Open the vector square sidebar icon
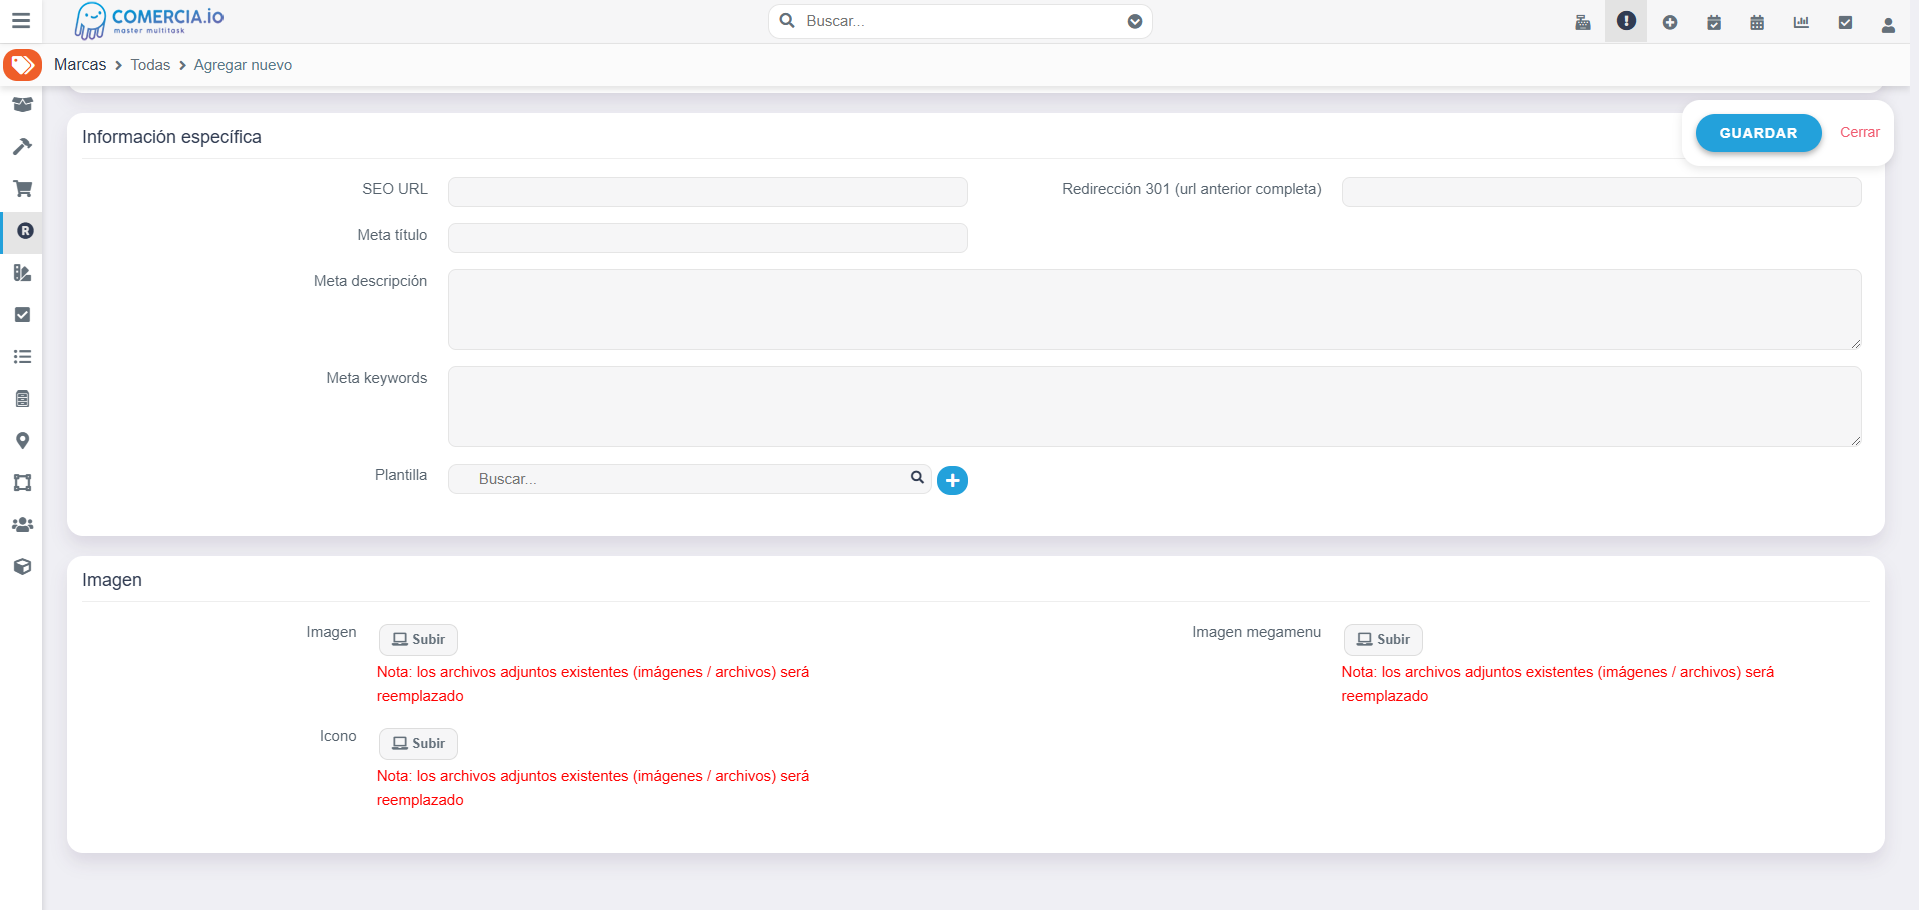The height and width of the screenshot is (910, 1919). [x=22, y=482]
